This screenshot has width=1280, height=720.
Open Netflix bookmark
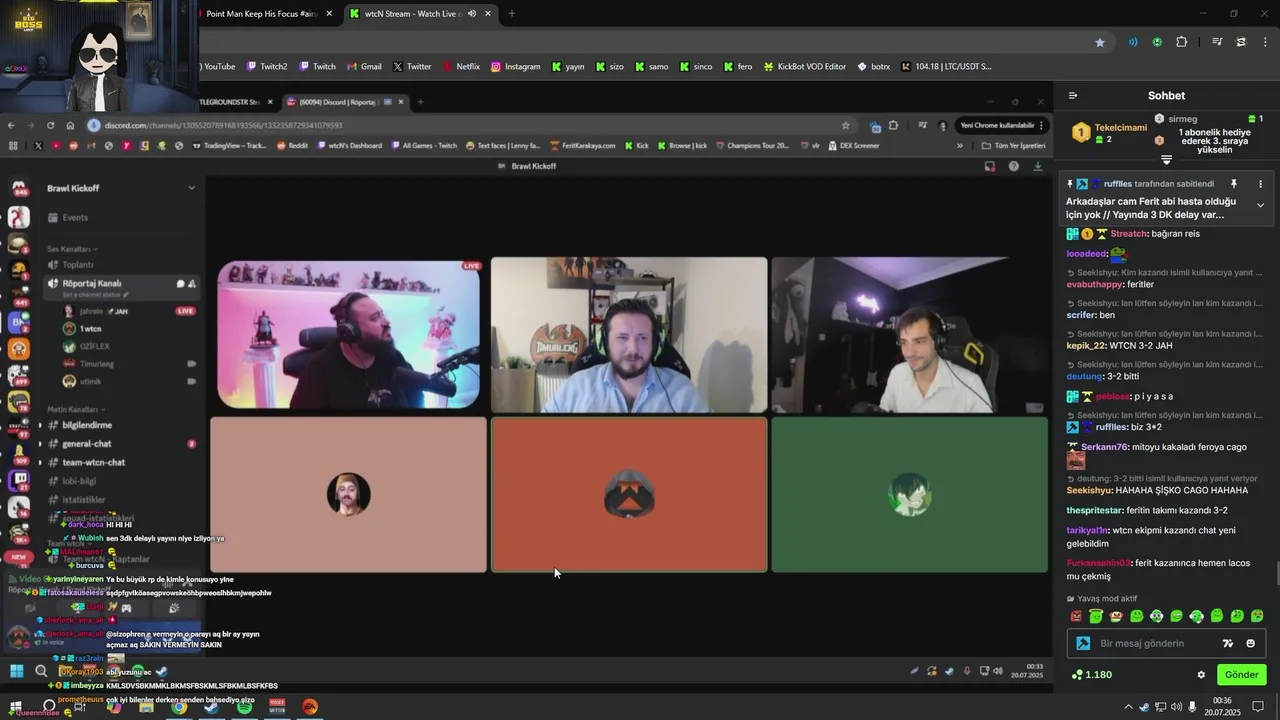tap(461, 67)
